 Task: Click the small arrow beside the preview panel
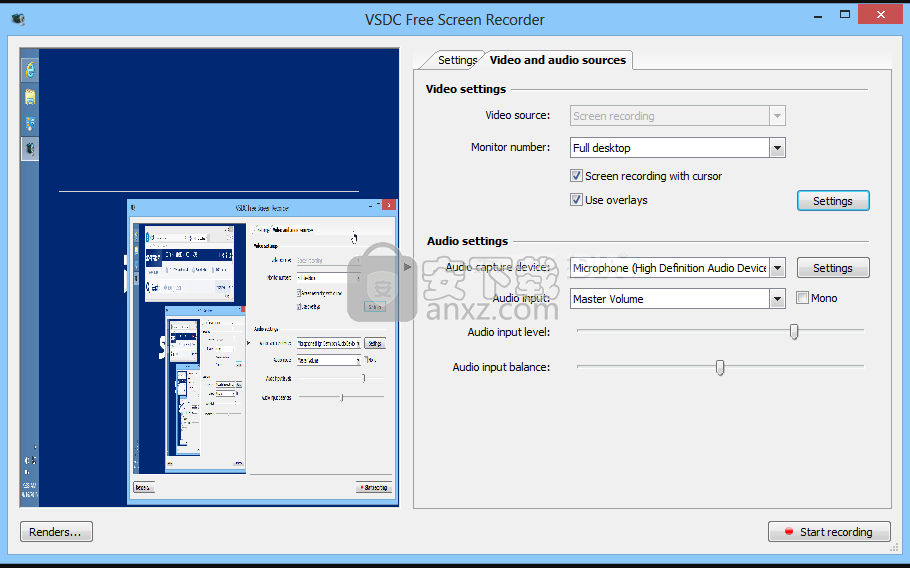(x=406, y=267)
